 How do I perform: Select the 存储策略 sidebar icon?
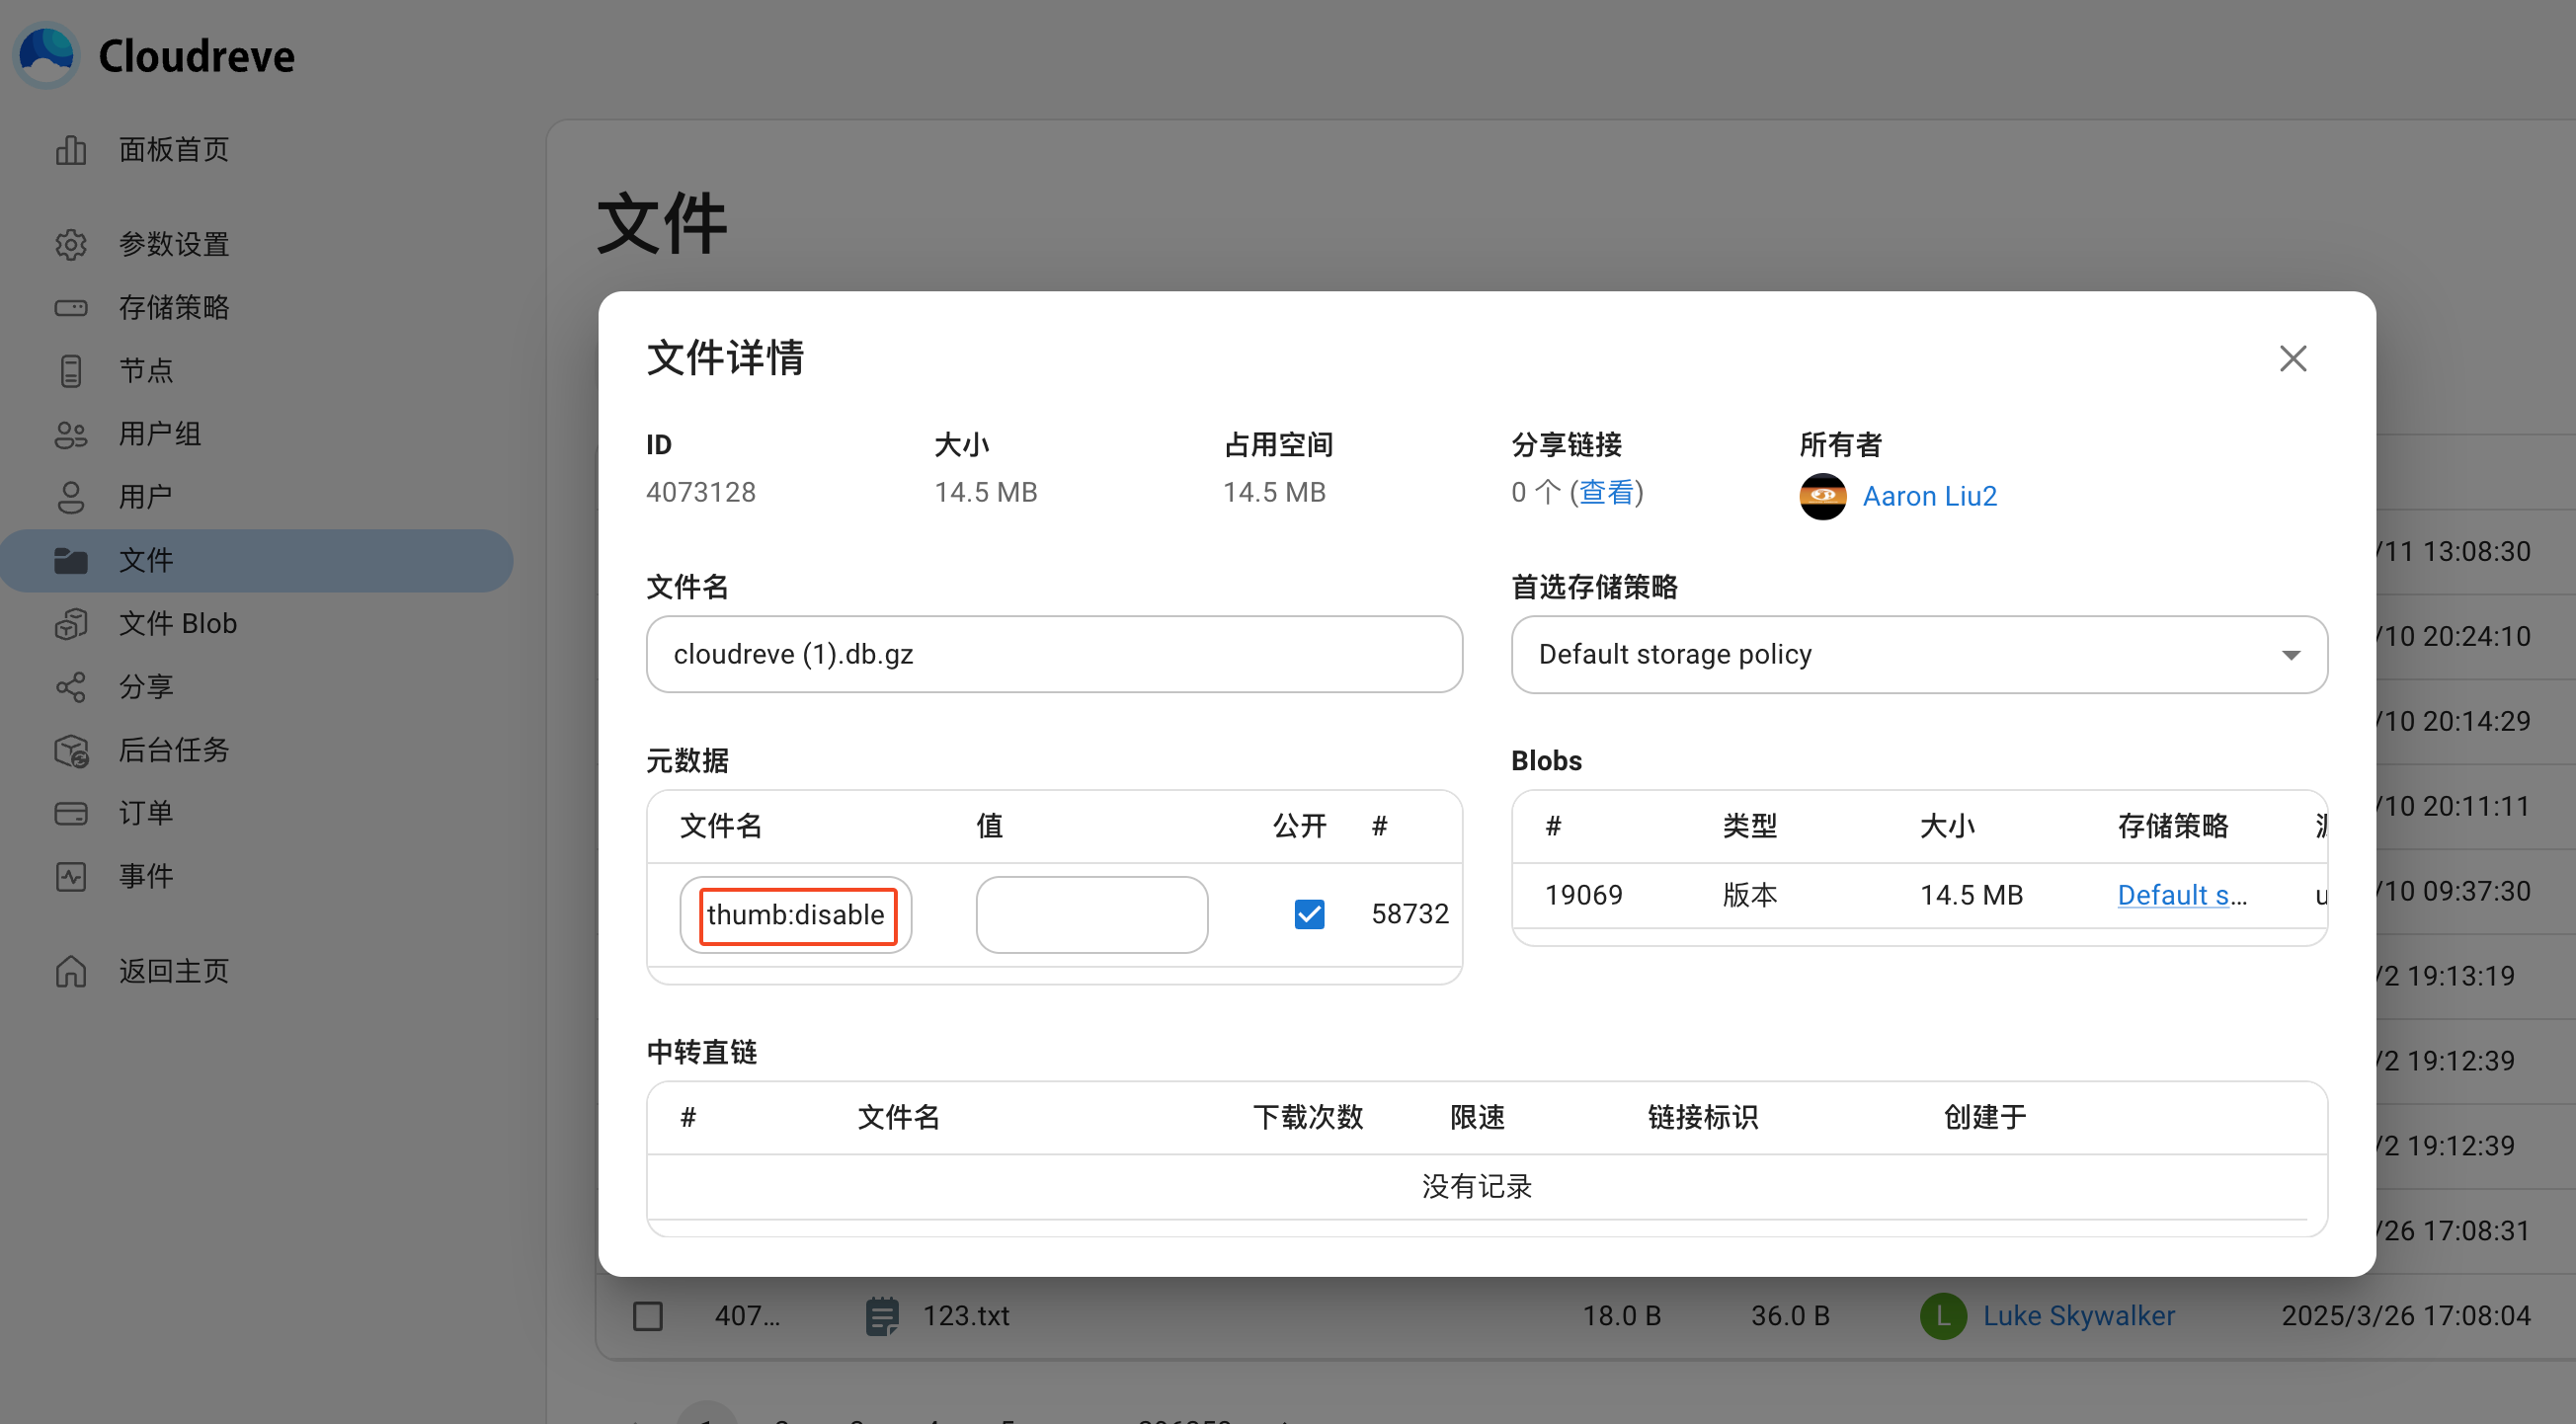pos(70,307)
